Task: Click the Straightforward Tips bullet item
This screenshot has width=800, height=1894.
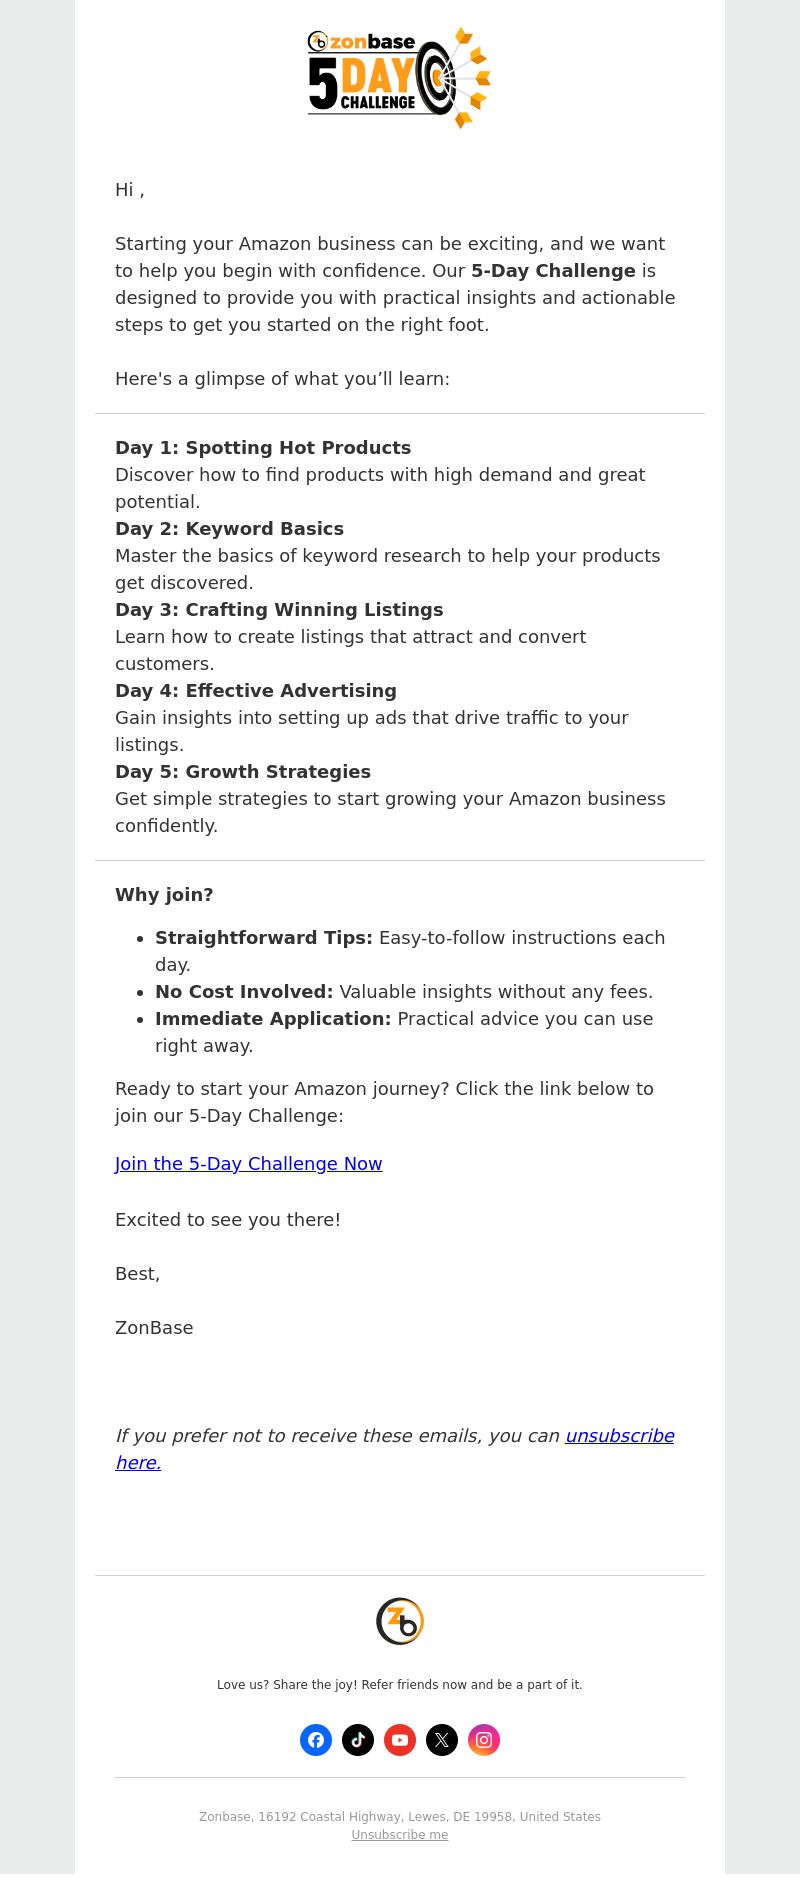Action: [410, 951]
